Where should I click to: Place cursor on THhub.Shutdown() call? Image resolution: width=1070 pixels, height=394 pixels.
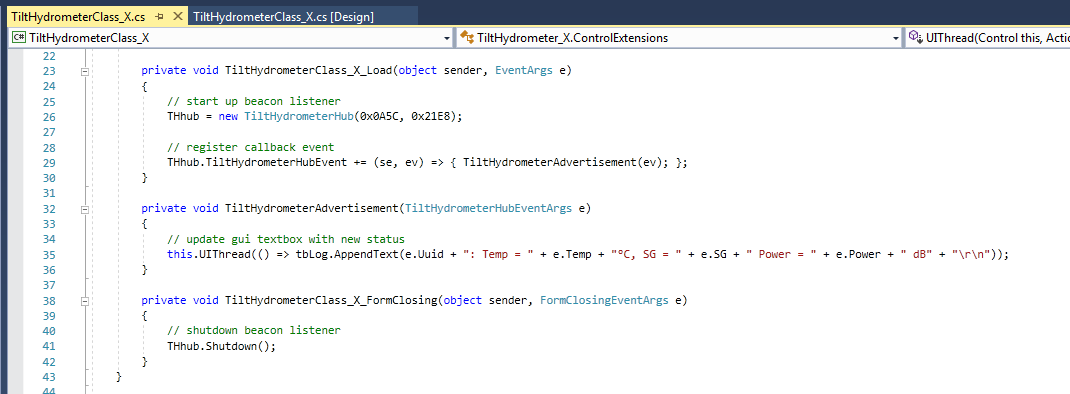tap(221, 346)
